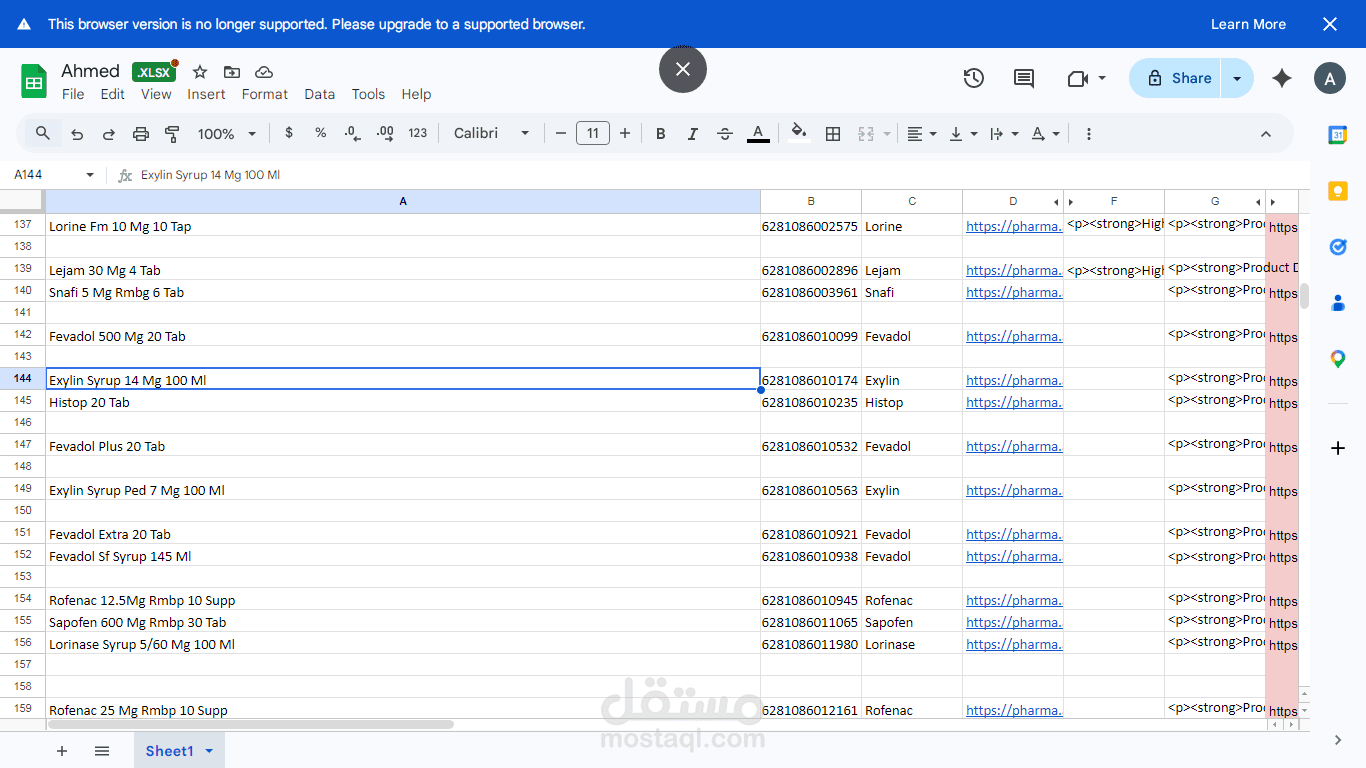Image resolution: width=1366 pixels, height=768 pixels.
Task: Activate the paint format tool
Action: pos(172,133)
